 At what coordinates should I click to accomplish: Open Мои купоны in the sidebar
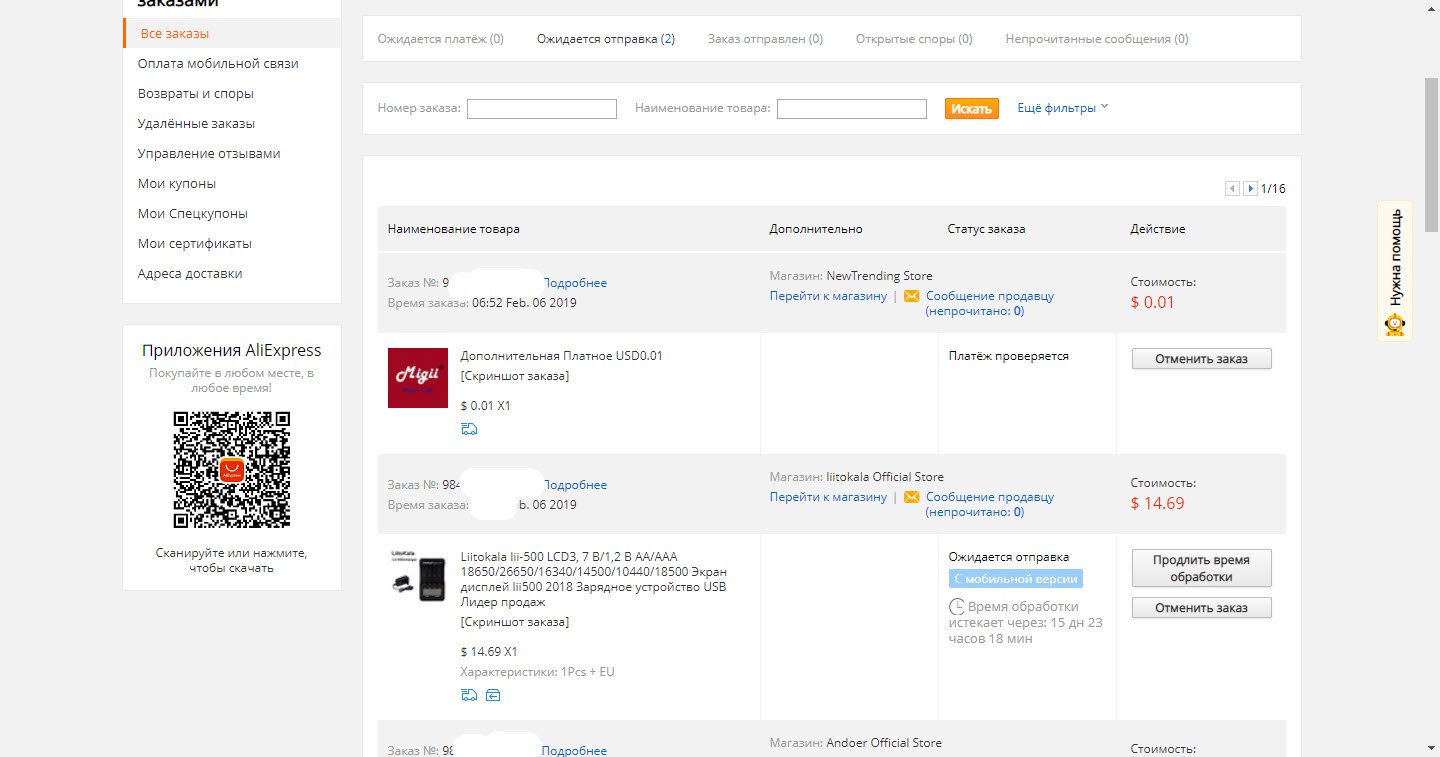177,184
